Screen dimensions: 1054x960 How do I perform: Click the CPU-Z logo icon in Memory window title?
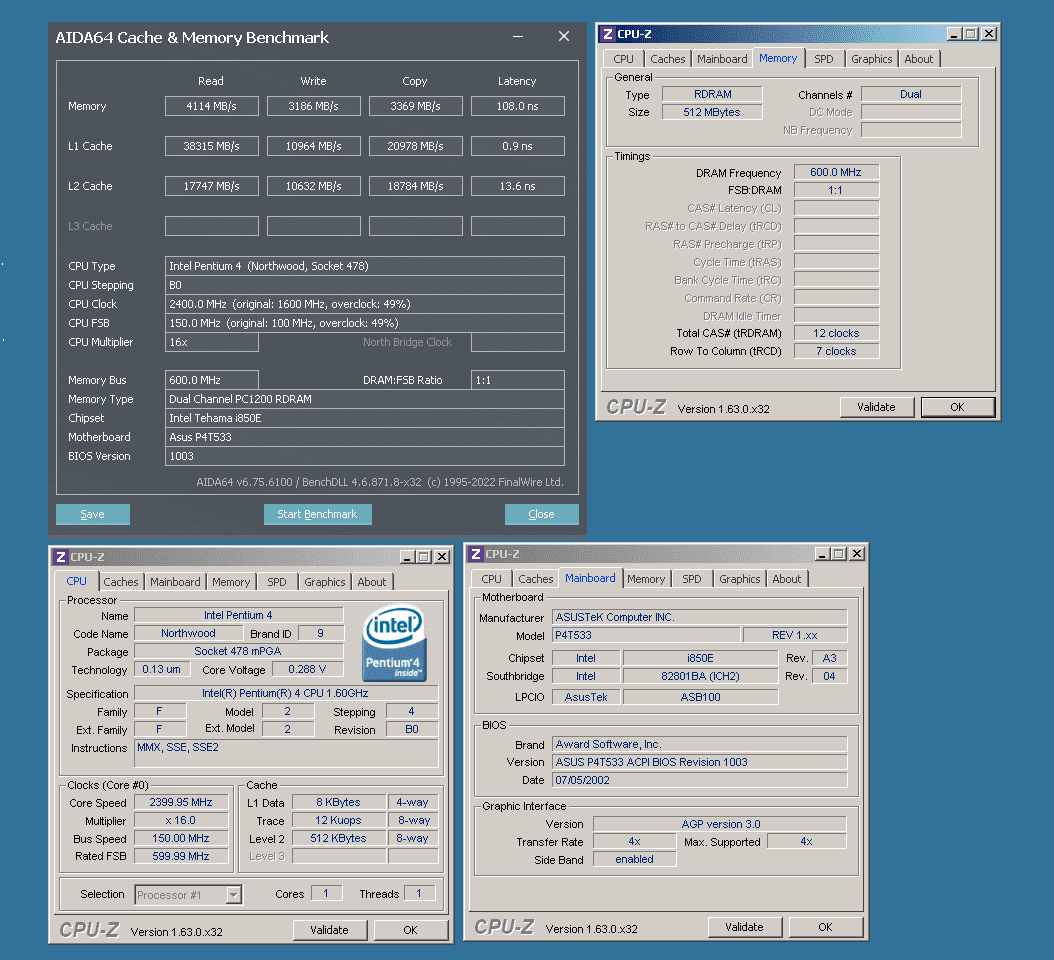pyautogui.click(x=608, y=34)
